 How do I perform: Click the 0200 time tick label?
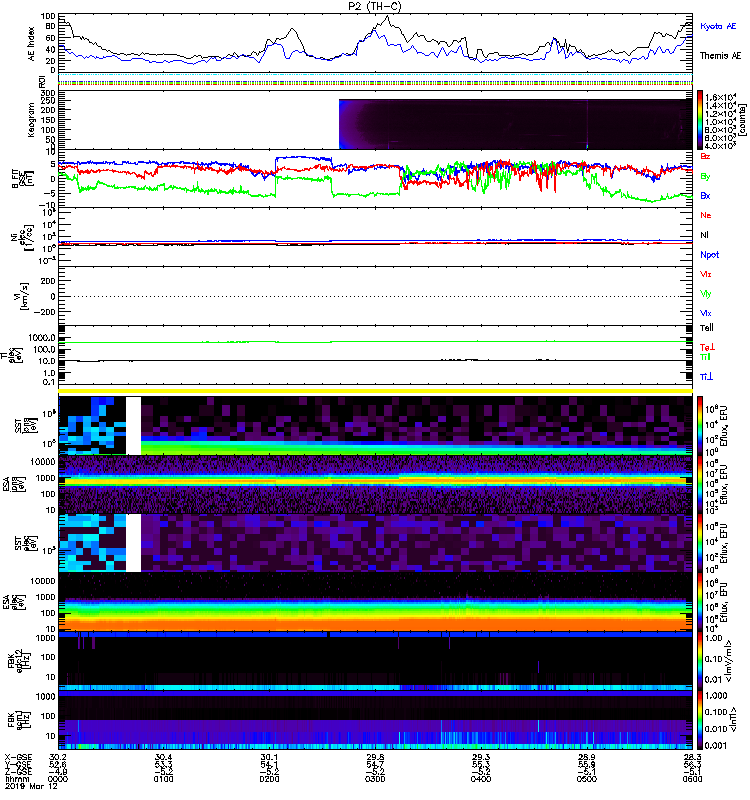(x=269, y=779)
